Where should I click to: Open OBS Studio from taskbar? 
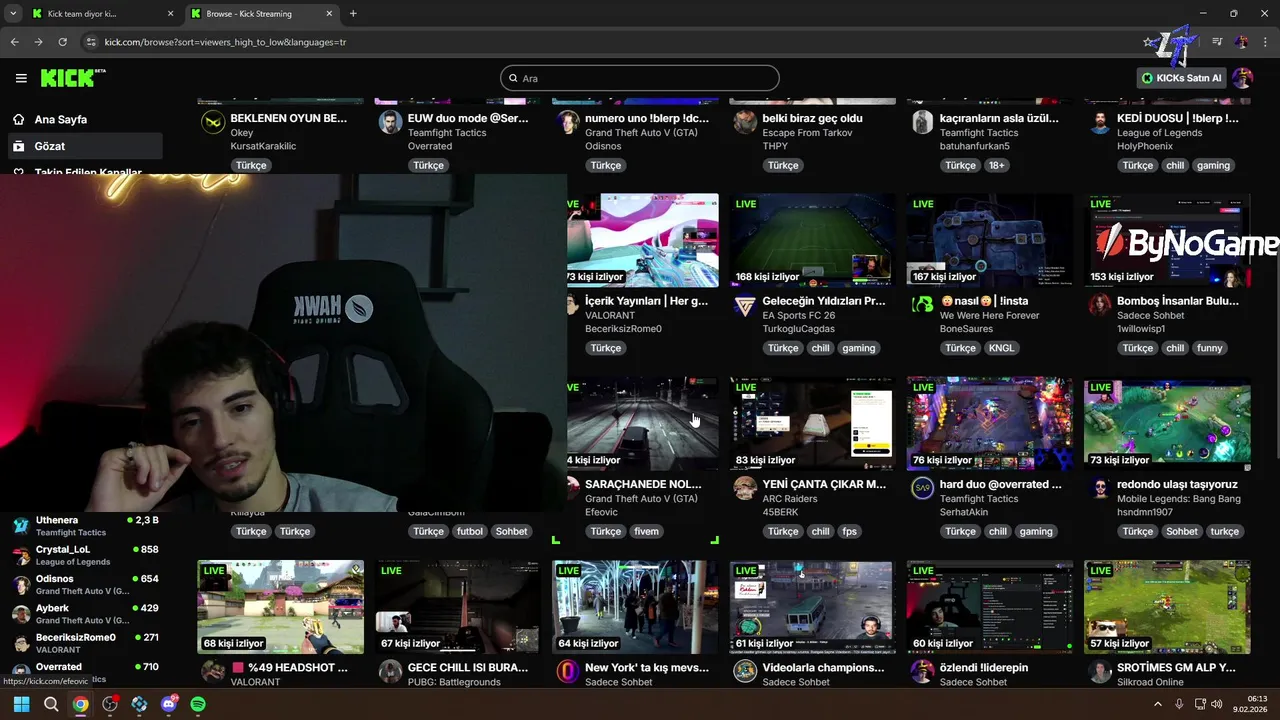[110, 704]
